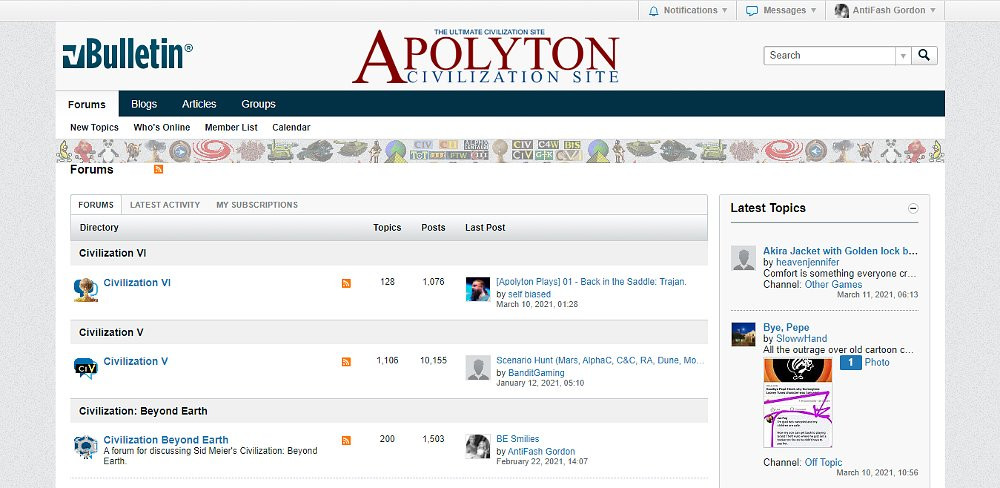Image resolution: width=1000 pixels, height=488 pixels.
Task: Open the Scenario Hunt post link
Action: pos(600,360)
